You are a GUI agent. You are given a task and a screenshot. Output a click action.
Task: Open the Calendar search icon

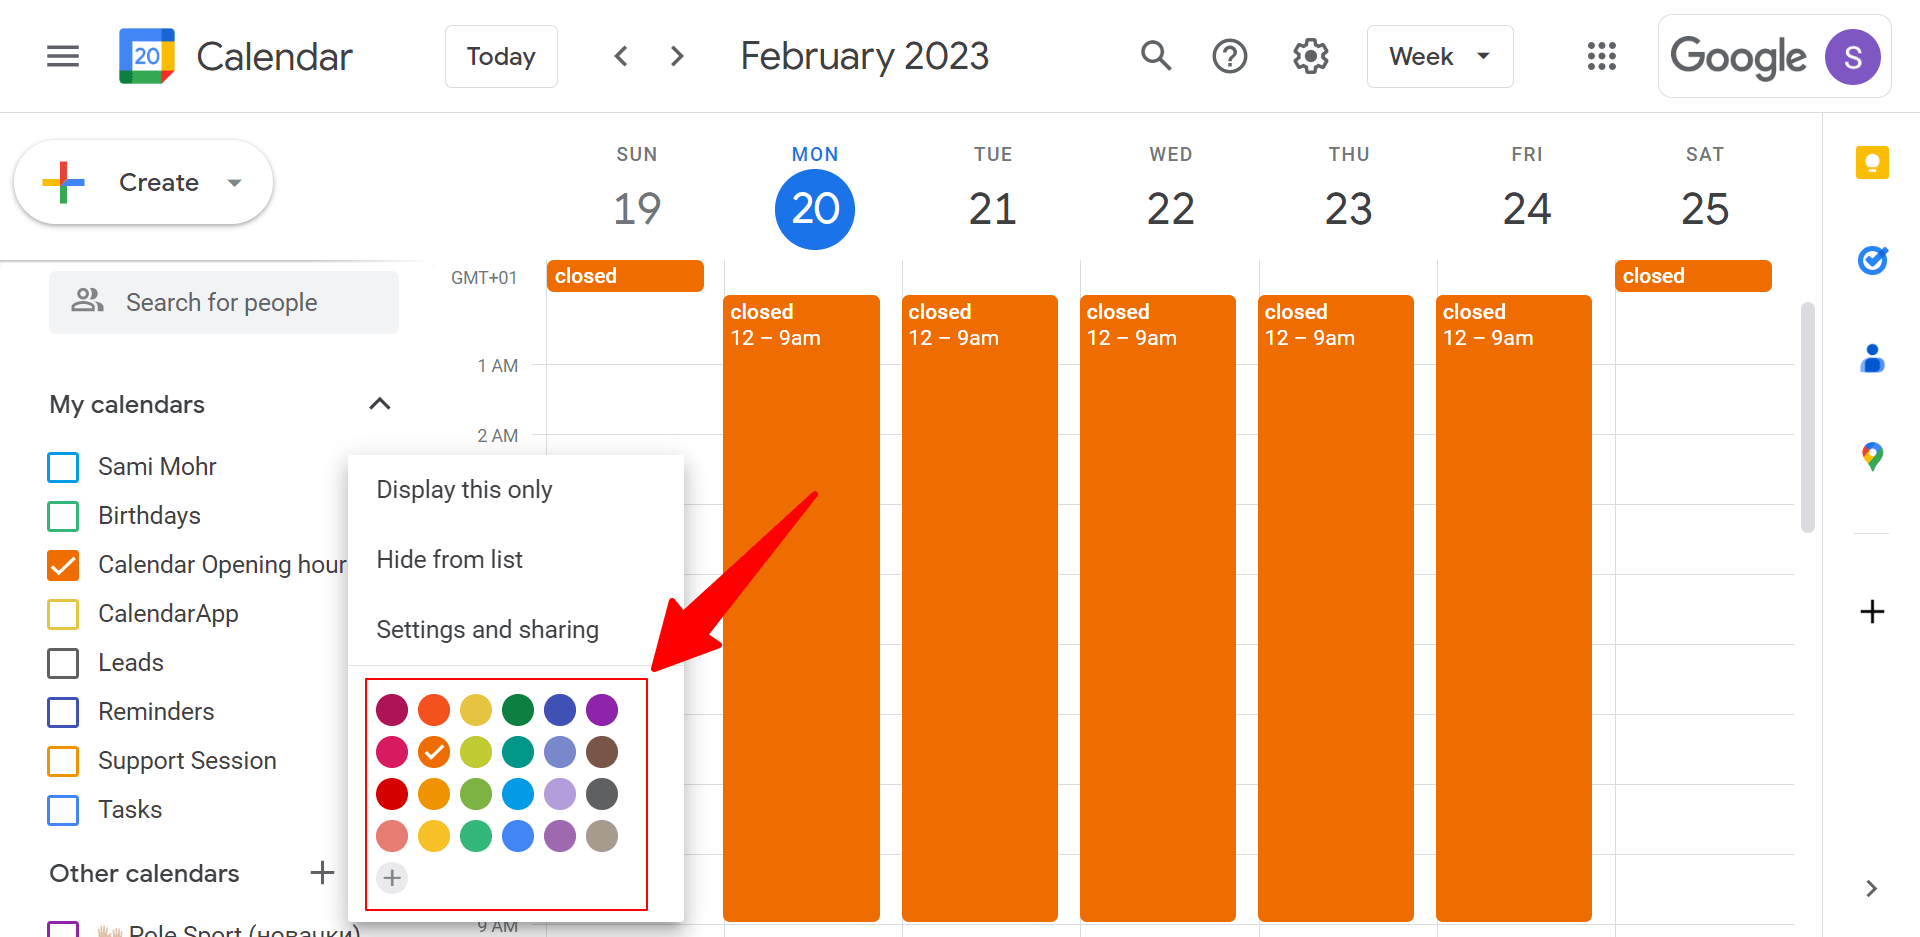1155,56
